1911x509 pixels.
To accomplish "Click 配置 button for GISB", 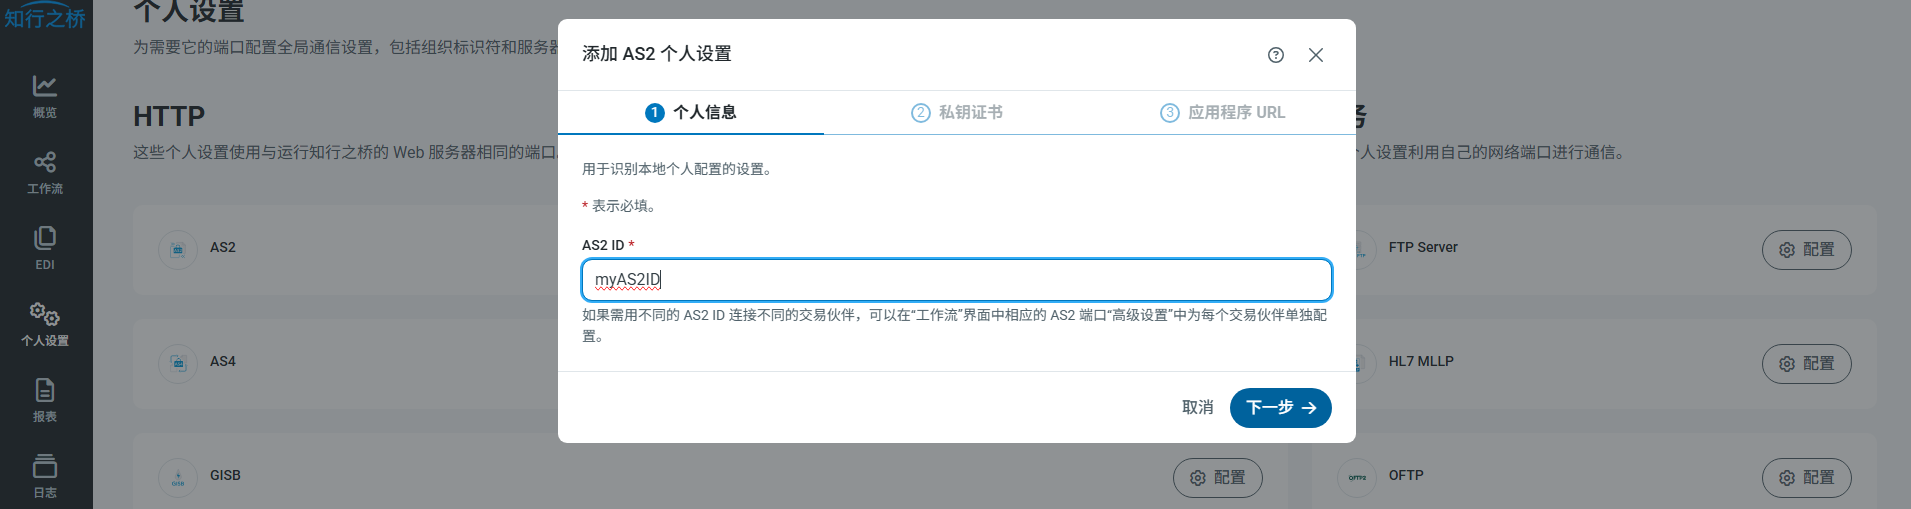I will click(1217, 478).
